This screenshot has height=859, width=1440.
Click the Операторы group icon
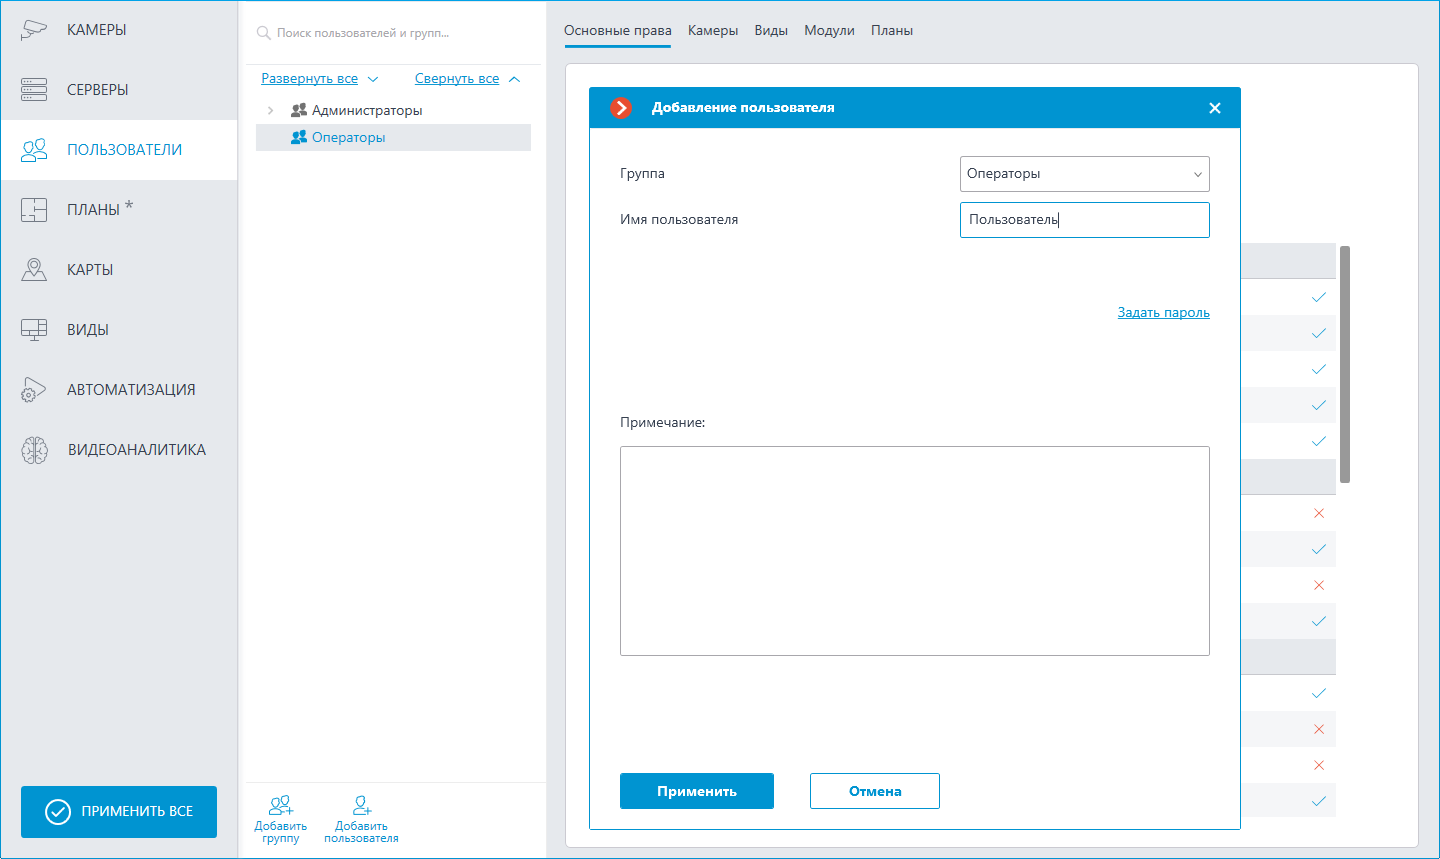pyautogui.click(x=299, y=137)
